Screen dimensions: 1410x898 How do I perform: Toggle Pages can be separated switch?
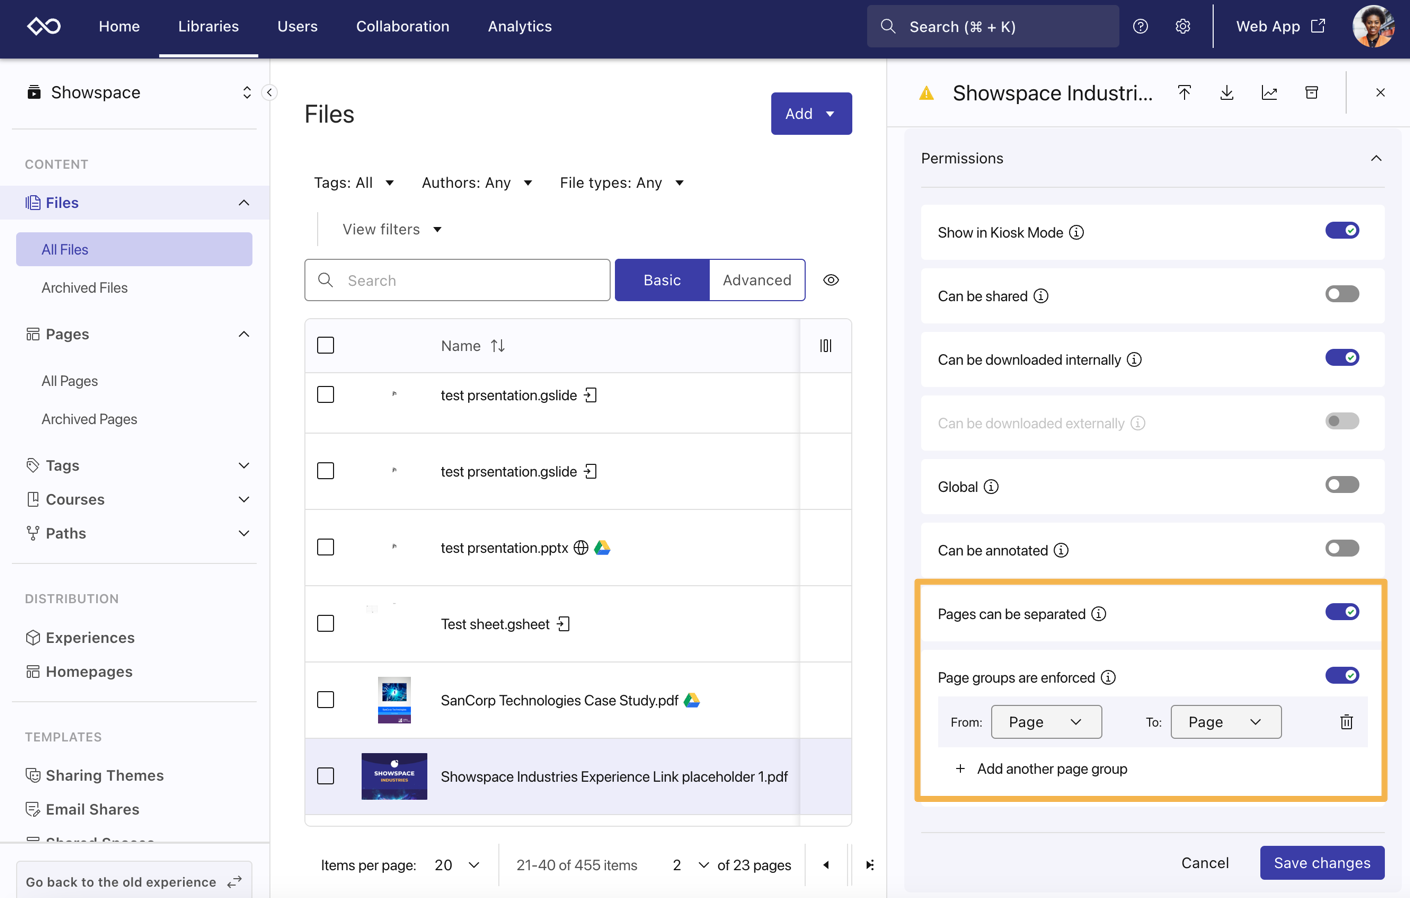[x=1342, y=612]
